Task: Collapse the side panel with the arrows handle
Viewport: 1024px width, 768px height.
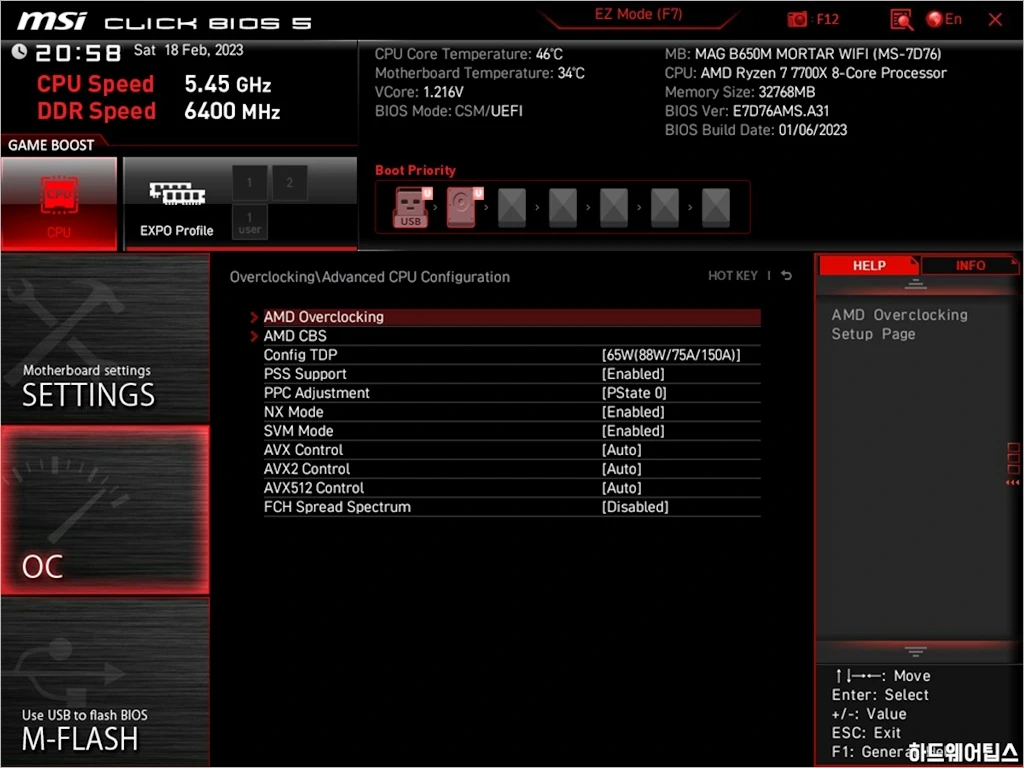Action: [x=1013, y=483]
